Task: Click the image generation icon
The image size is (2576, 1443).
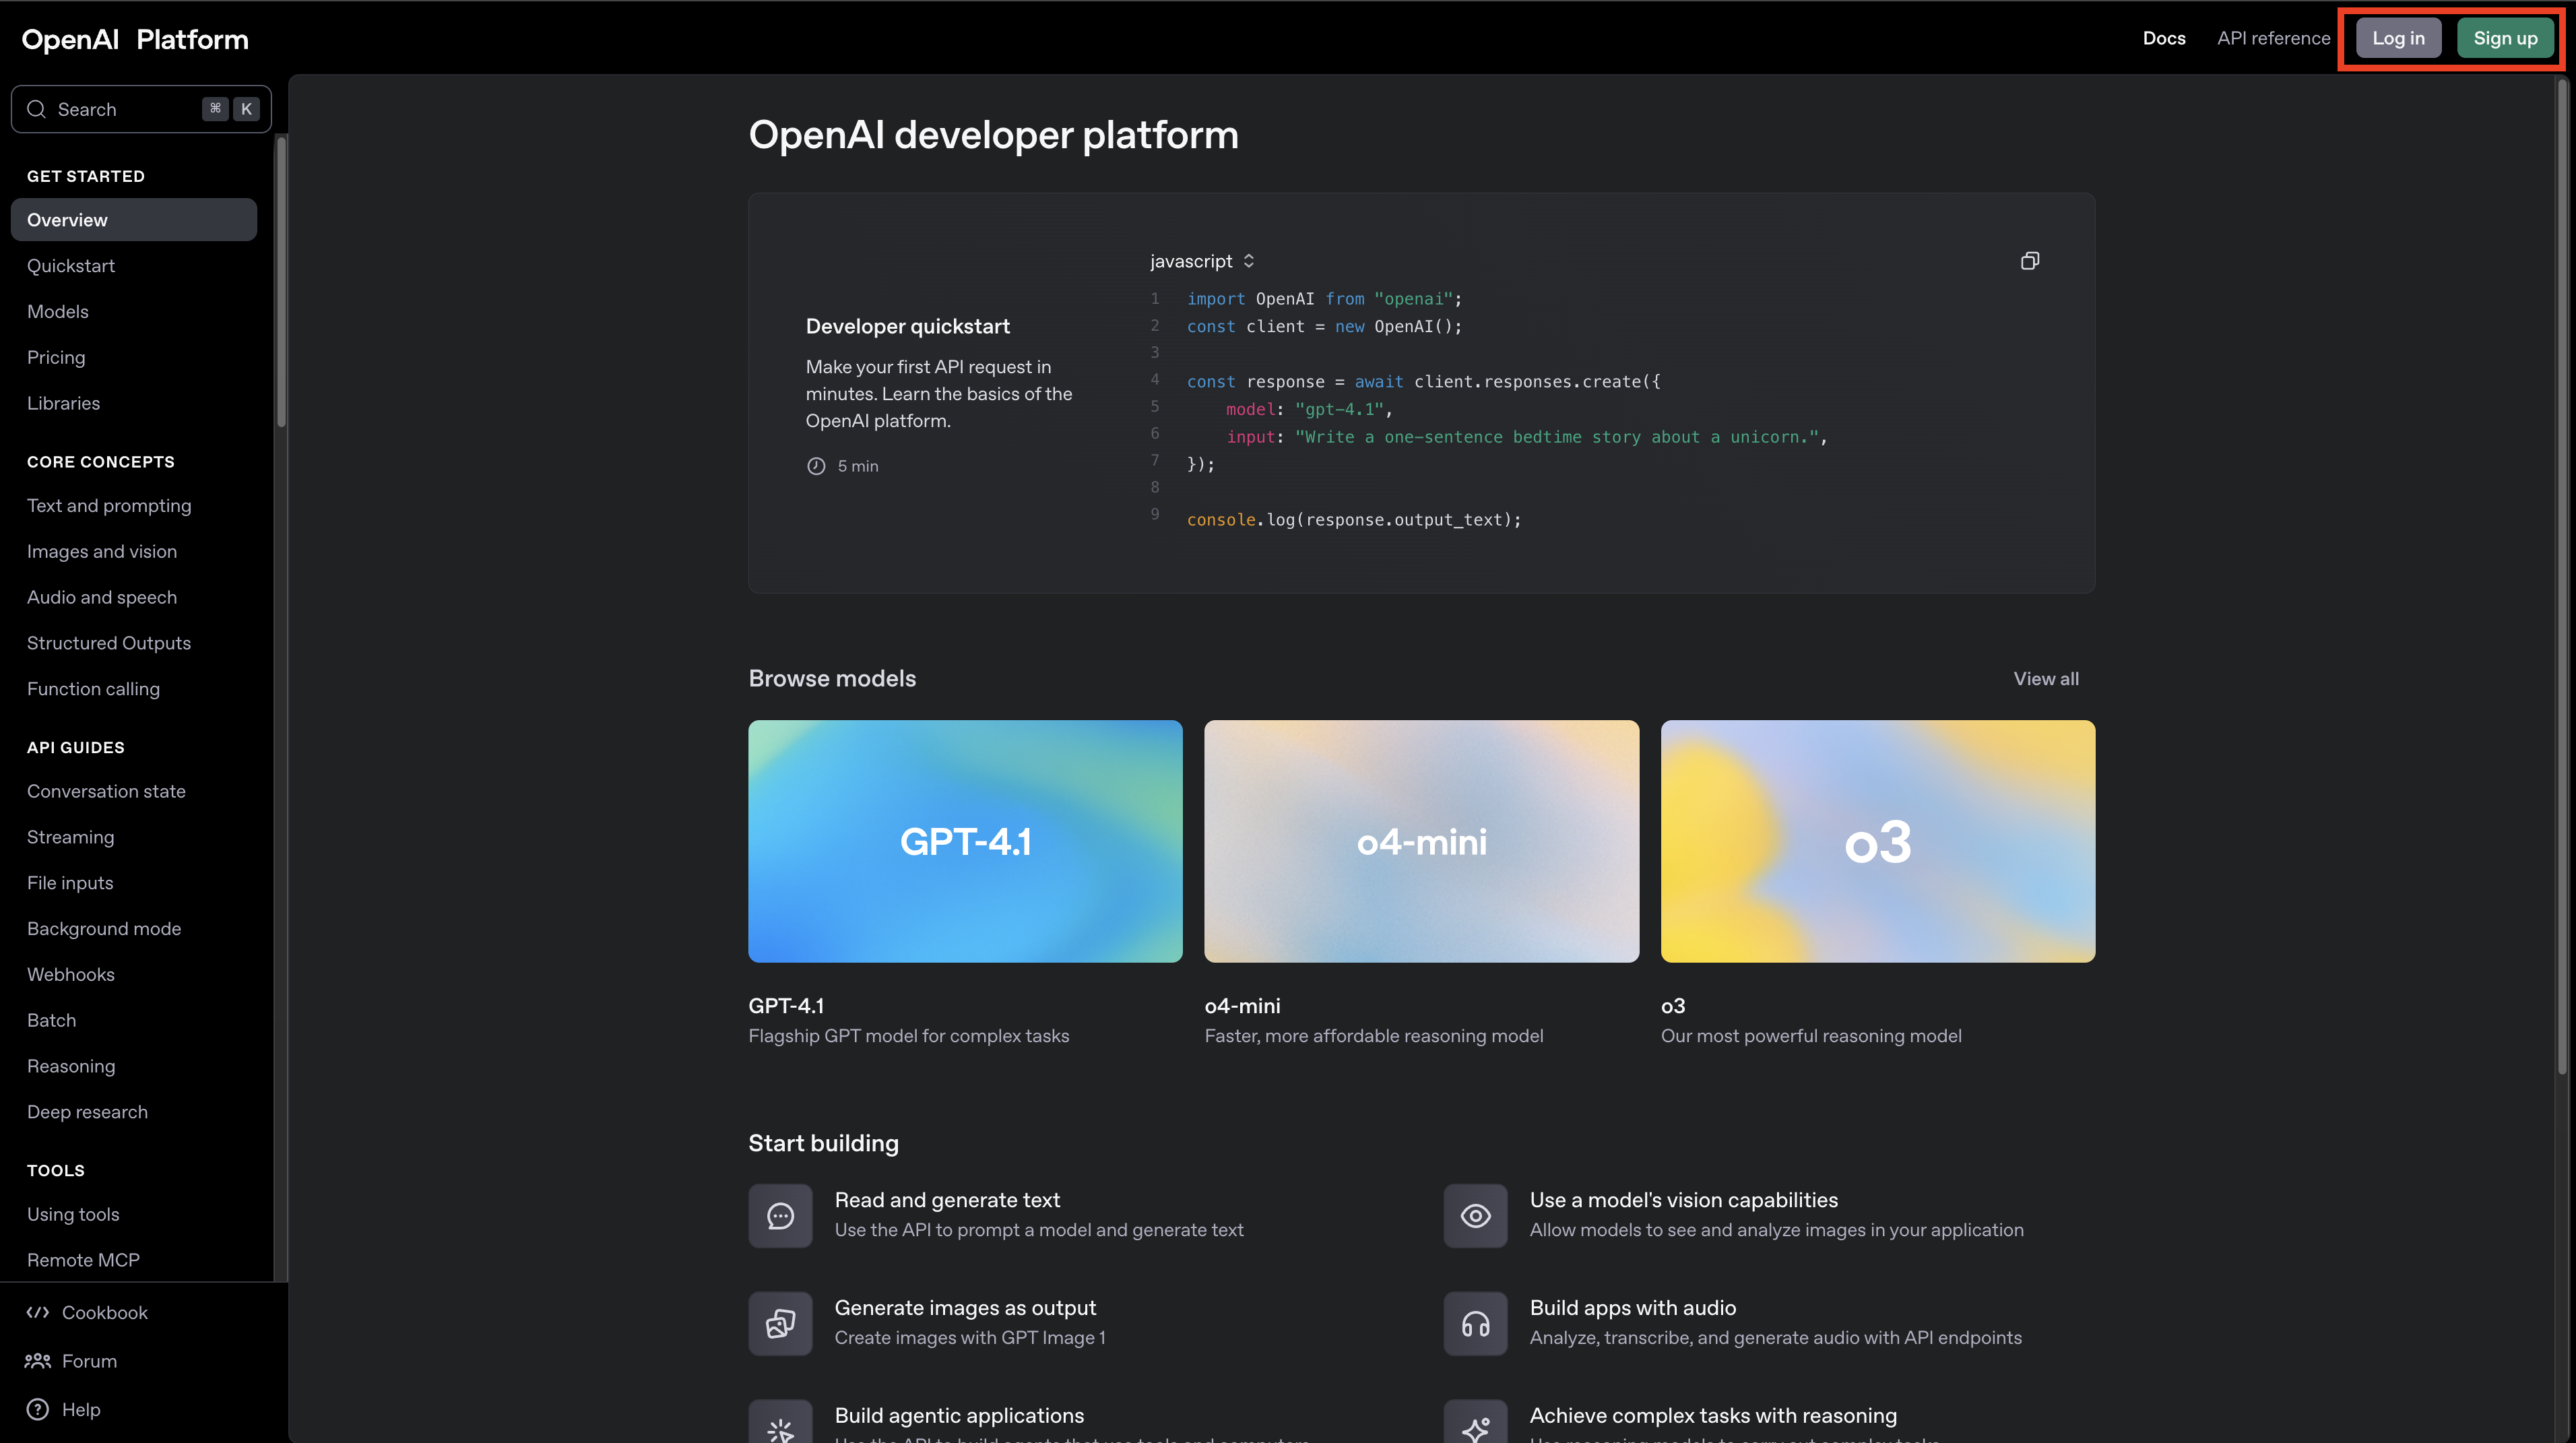Action: [780, 1323]
